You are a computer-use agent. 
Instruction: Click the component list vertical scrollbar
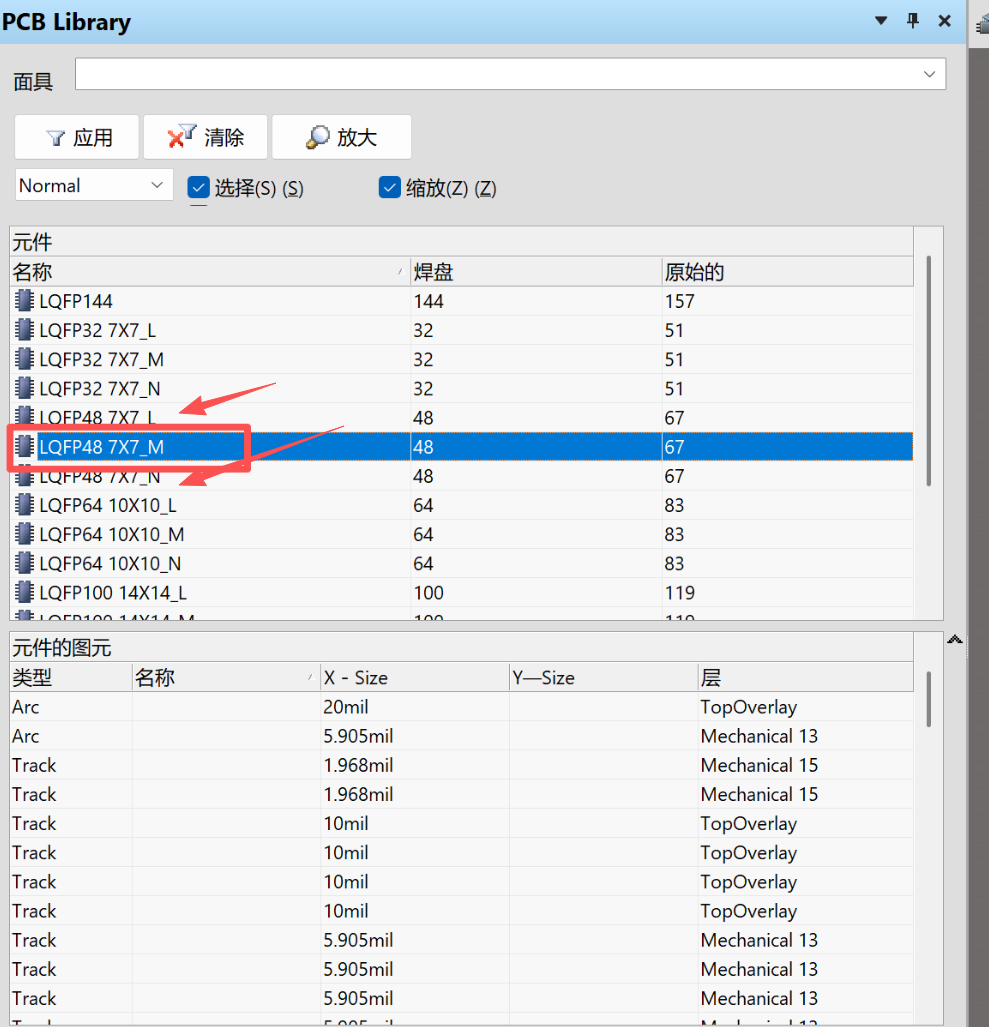pos(929,370)
